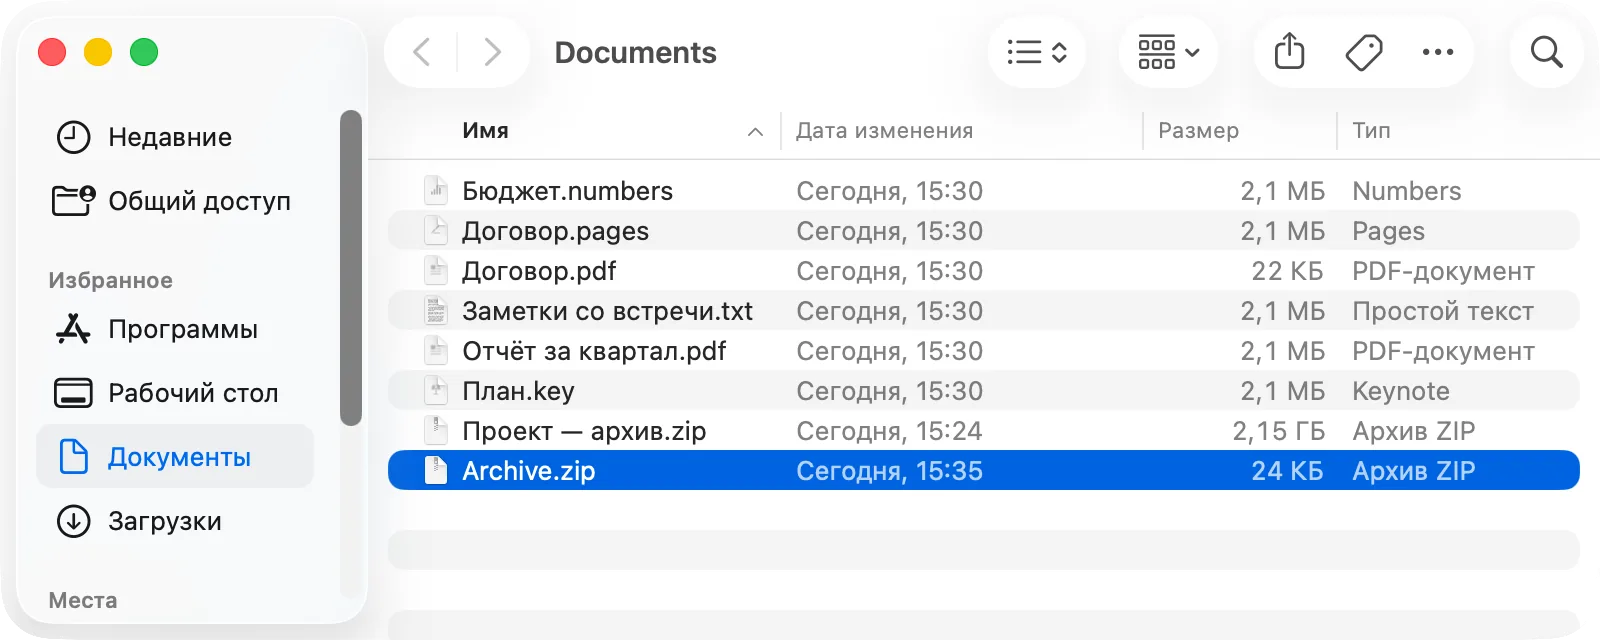This screenshot has width=1600, height=640.
Task: Click the sort arrow in Имя column
Action: pos(755,132)
